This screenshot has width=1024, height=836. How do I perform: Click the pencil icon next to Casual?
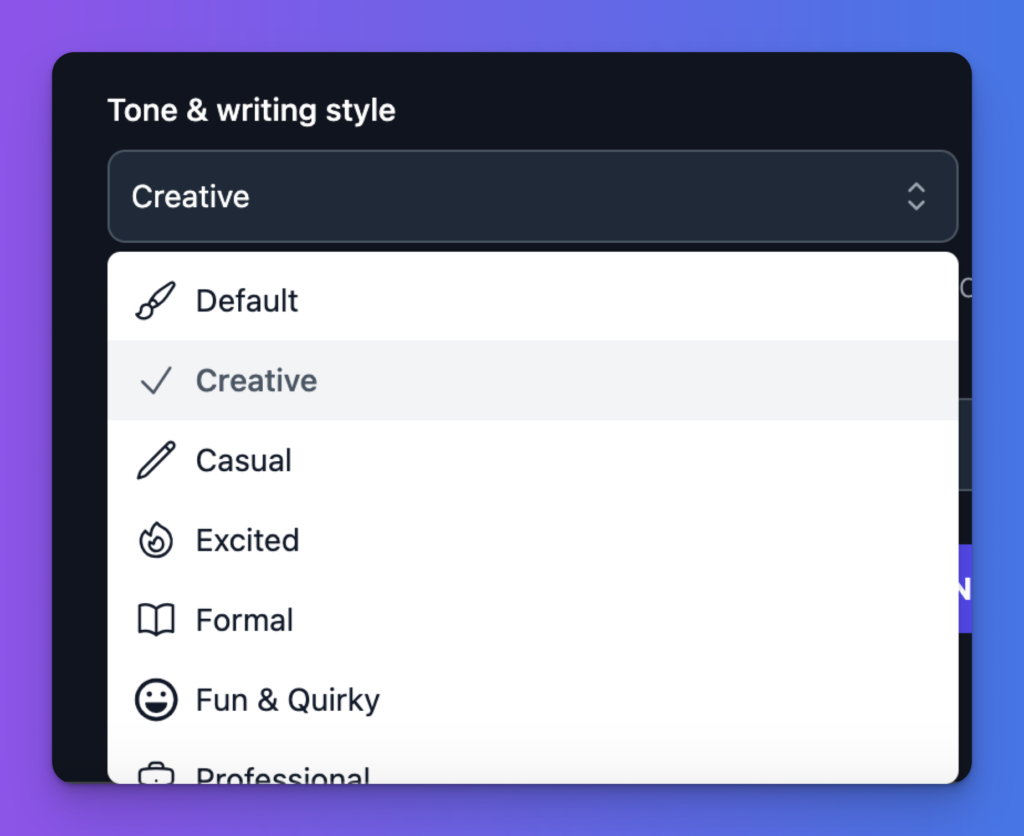click(156, 460)
